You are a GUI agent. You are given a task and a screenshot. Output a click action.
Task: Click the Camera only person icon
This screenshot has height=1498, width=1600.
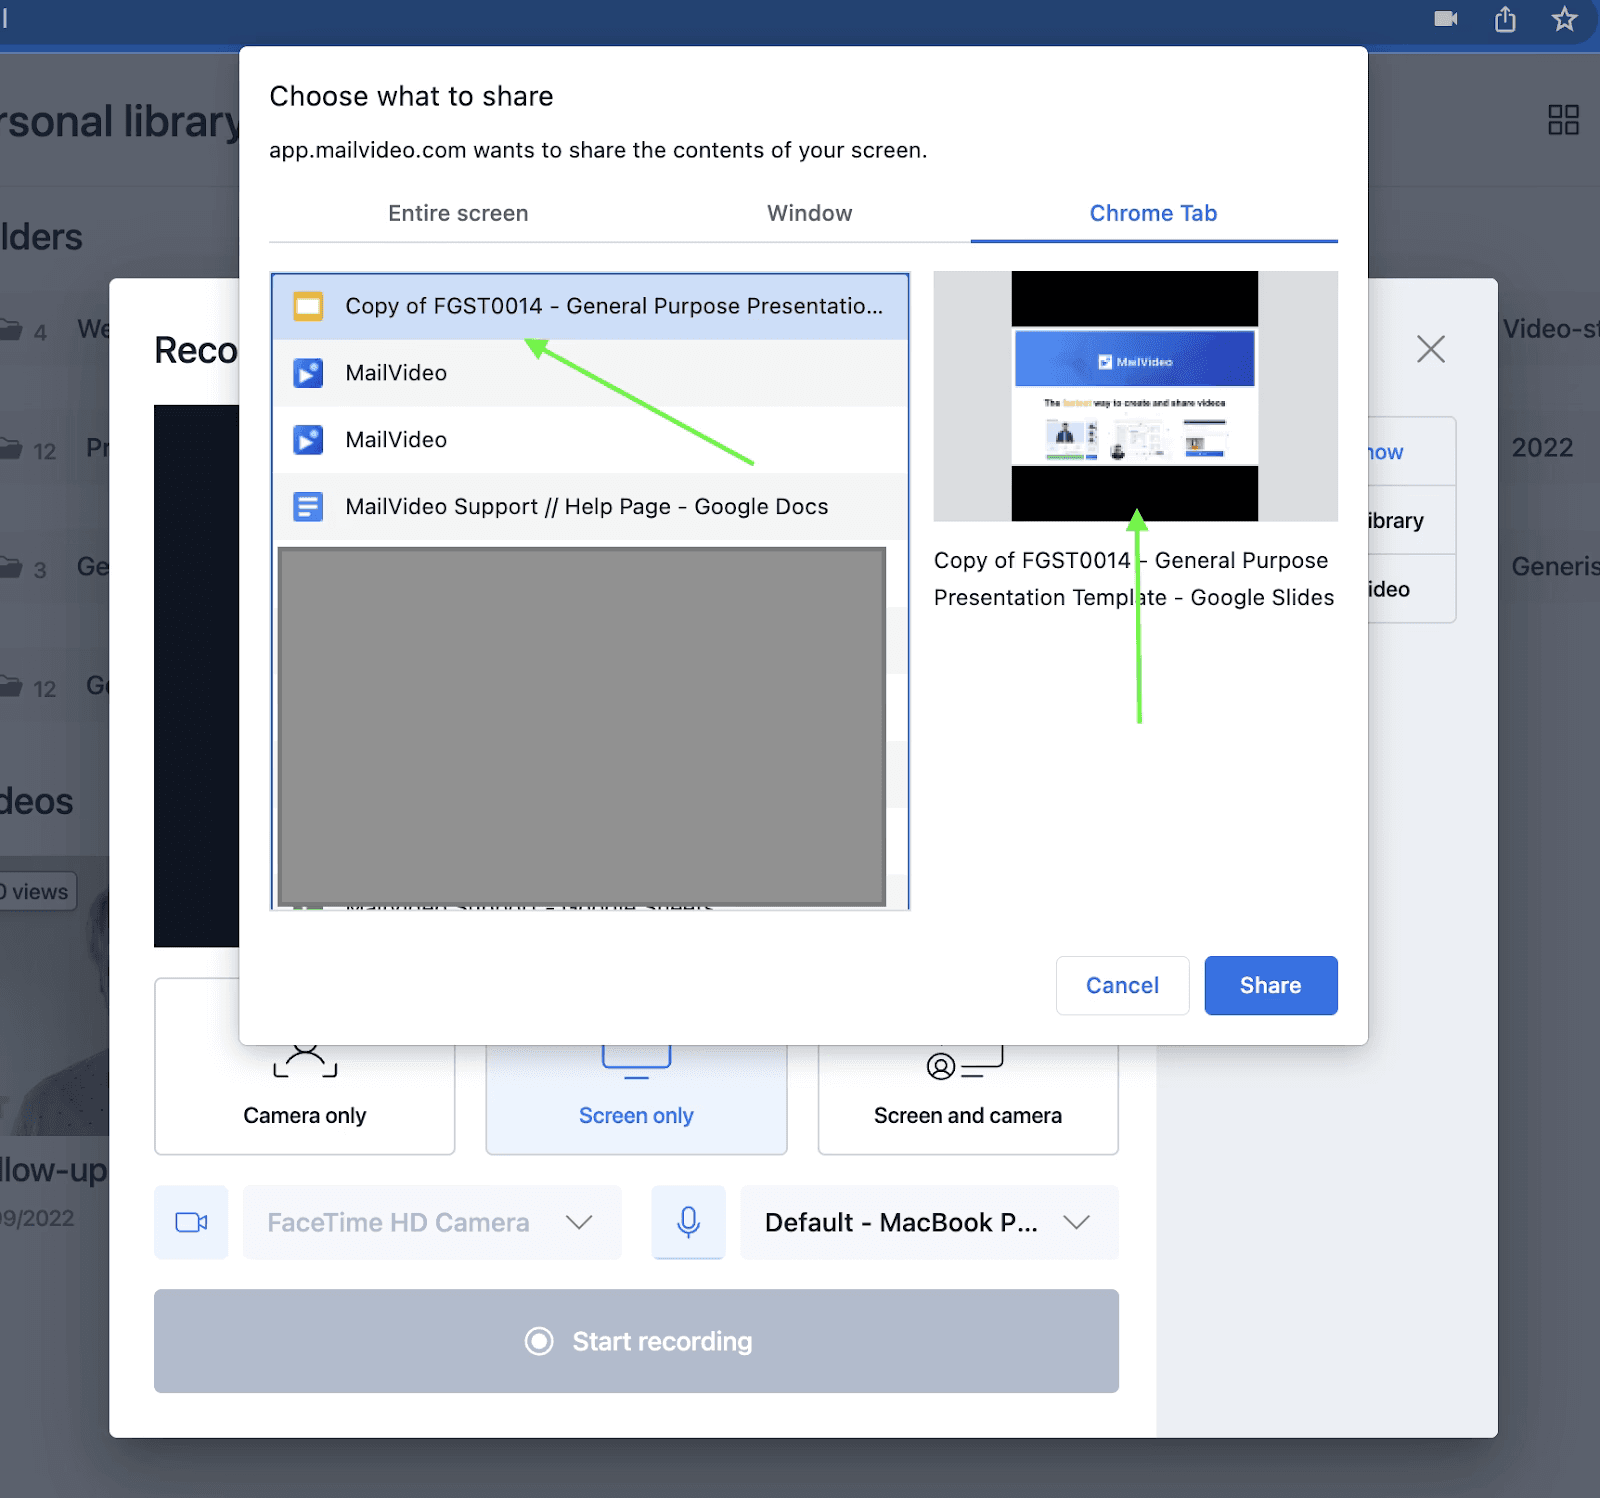pyautogui.click(x=305, y=1062)
